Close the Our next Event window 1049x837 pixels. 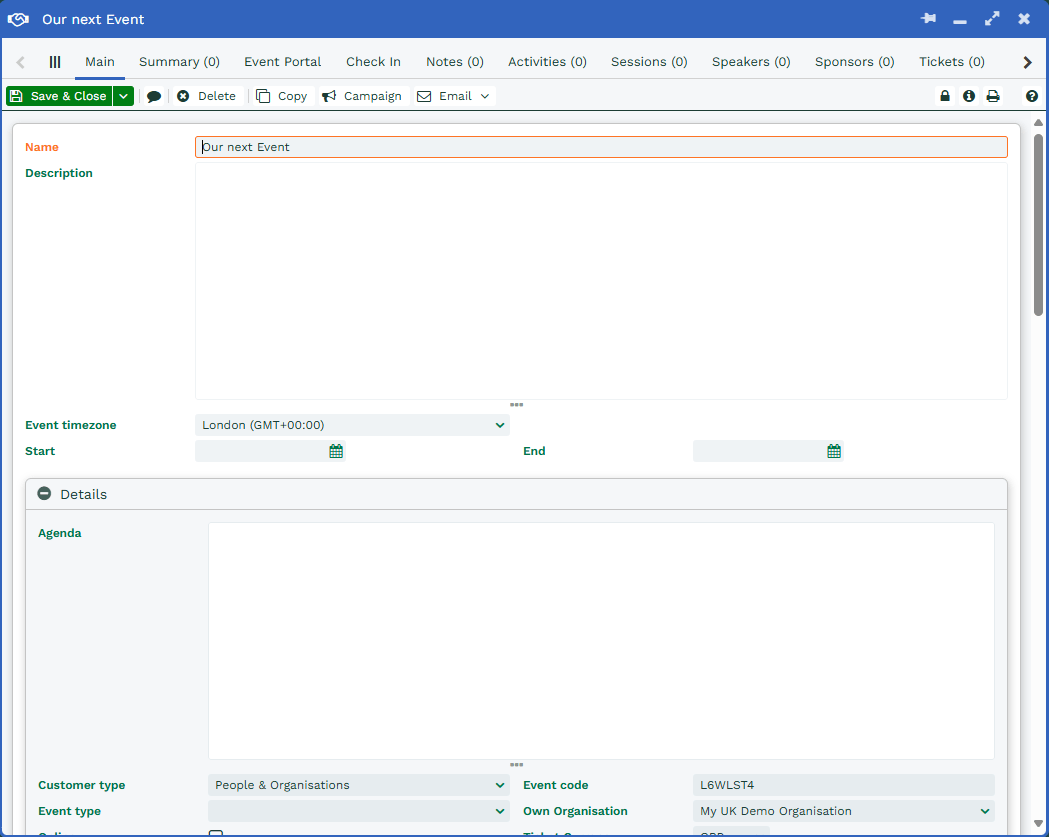click(1024, 19)
